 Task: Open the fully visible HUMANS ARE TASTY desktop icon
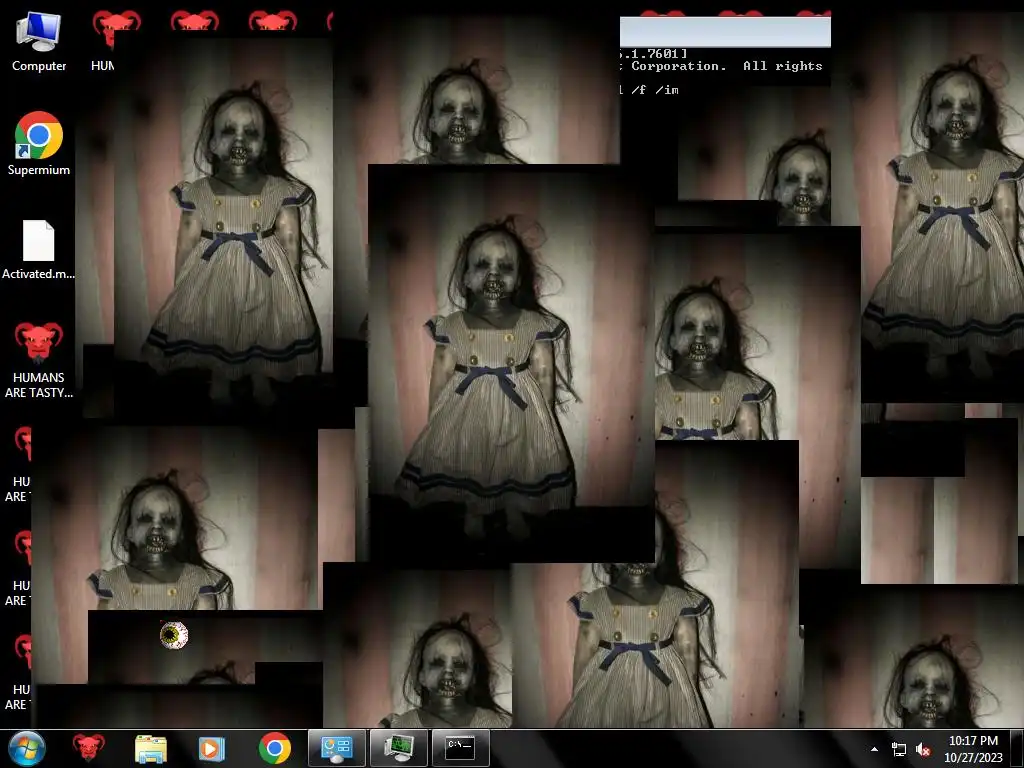(x=39, y=359)
